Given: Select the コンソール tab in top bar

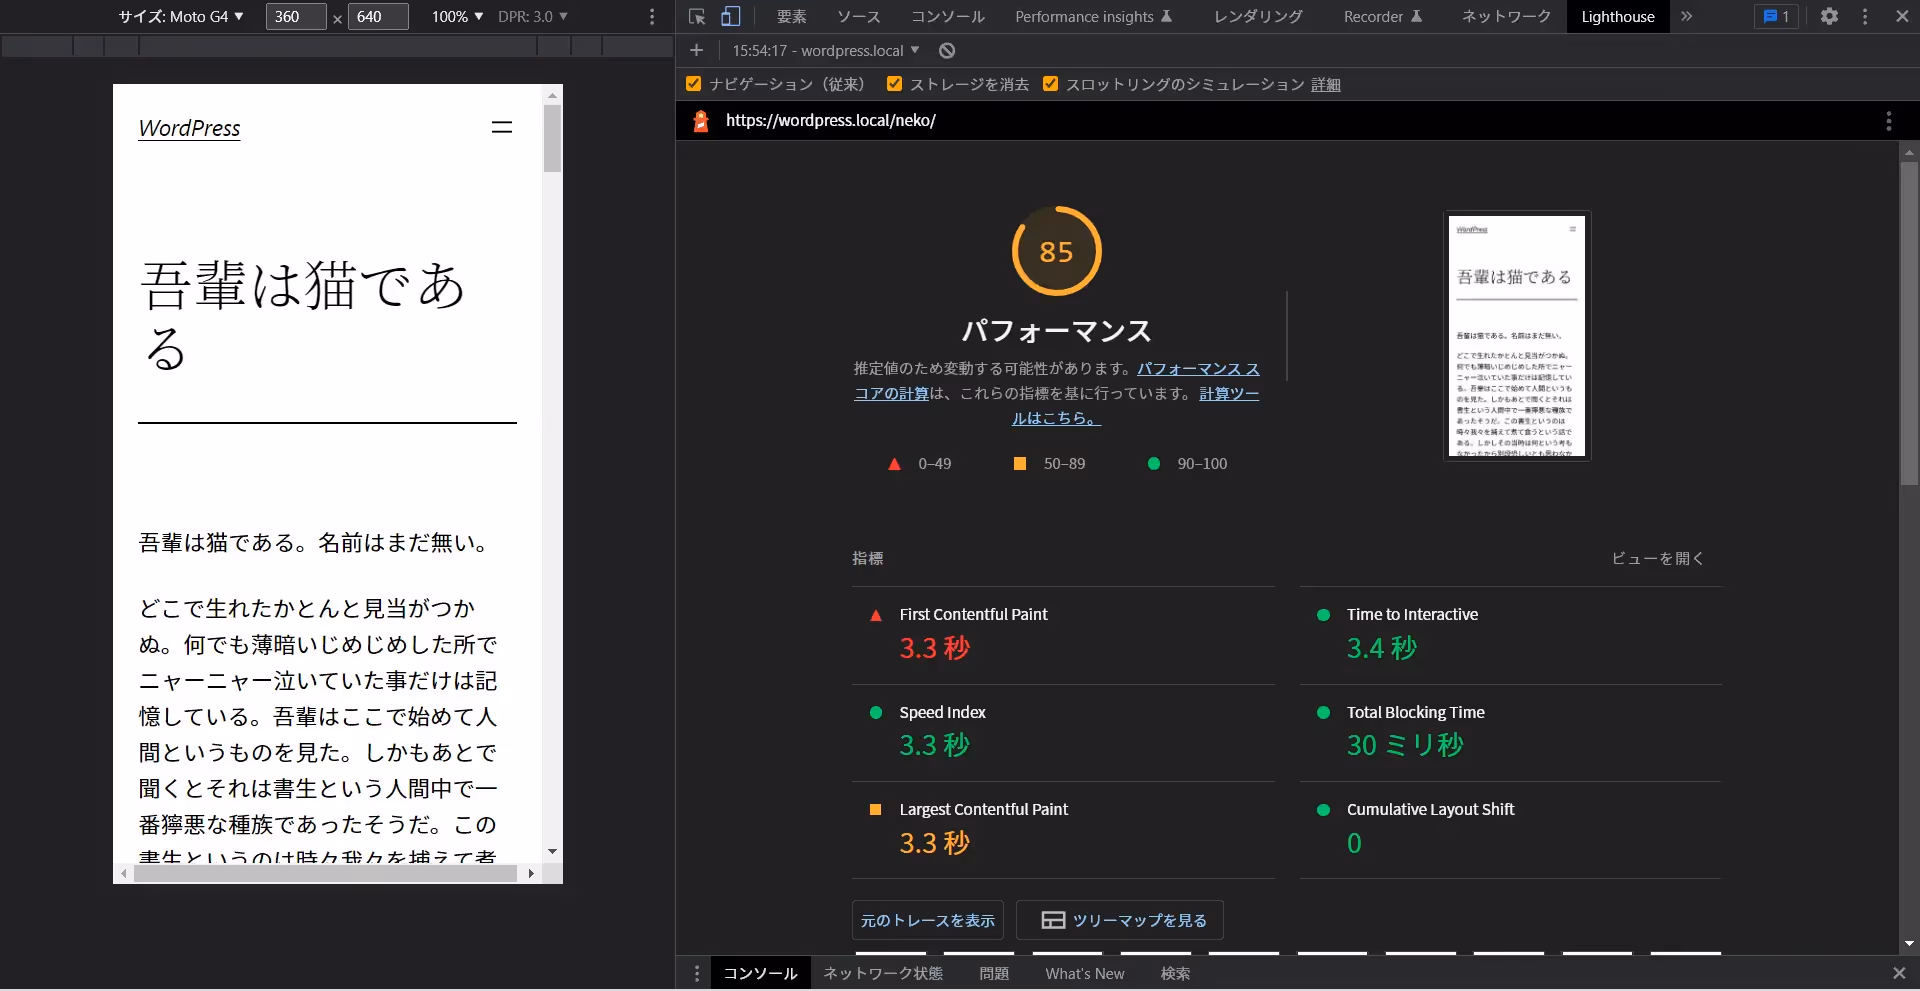Looking at the screenshot, I should click(x=947, y=17).
